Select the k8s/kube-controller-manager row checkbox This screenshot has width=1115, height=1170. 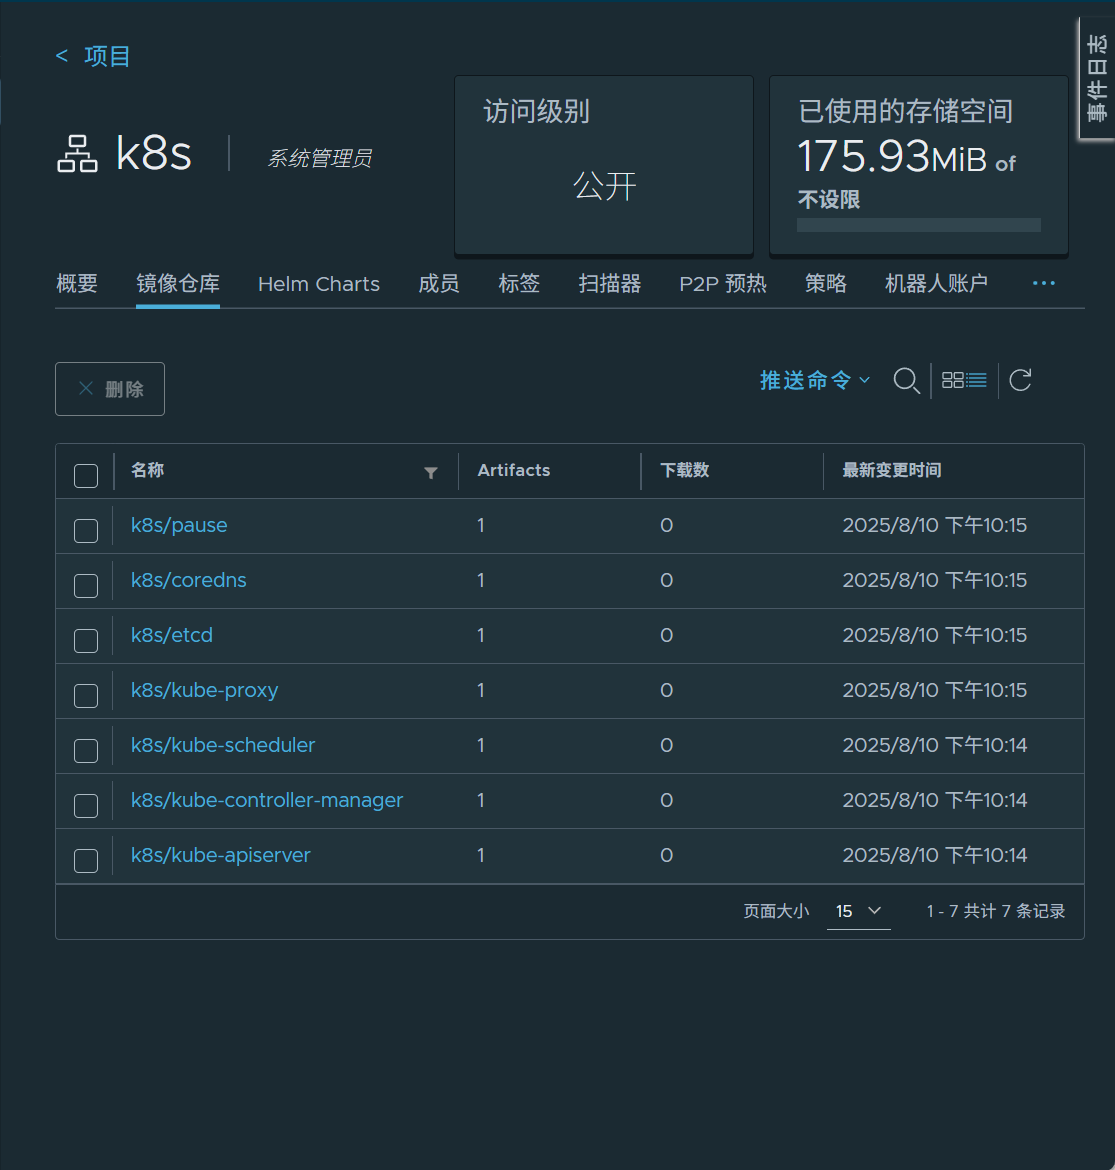(x=86, y=805)
